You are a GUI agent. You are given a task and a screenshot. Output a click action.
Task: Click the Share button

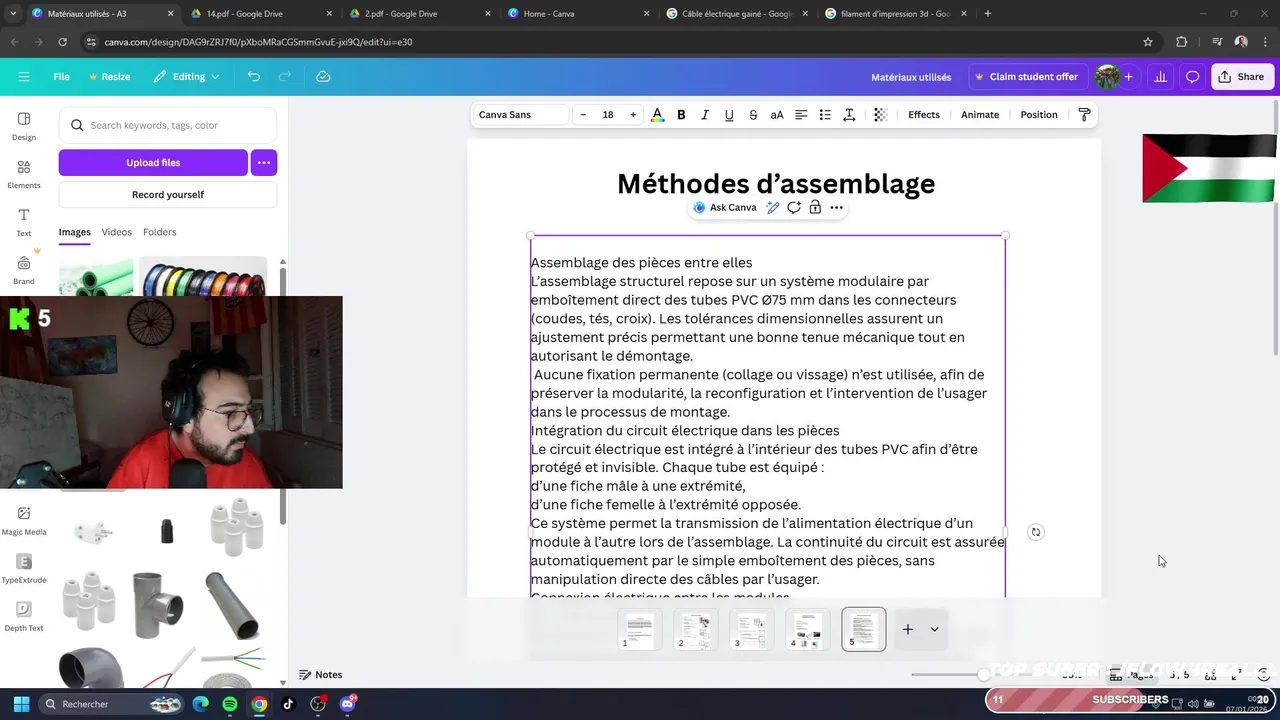(x=1241, y=77)
